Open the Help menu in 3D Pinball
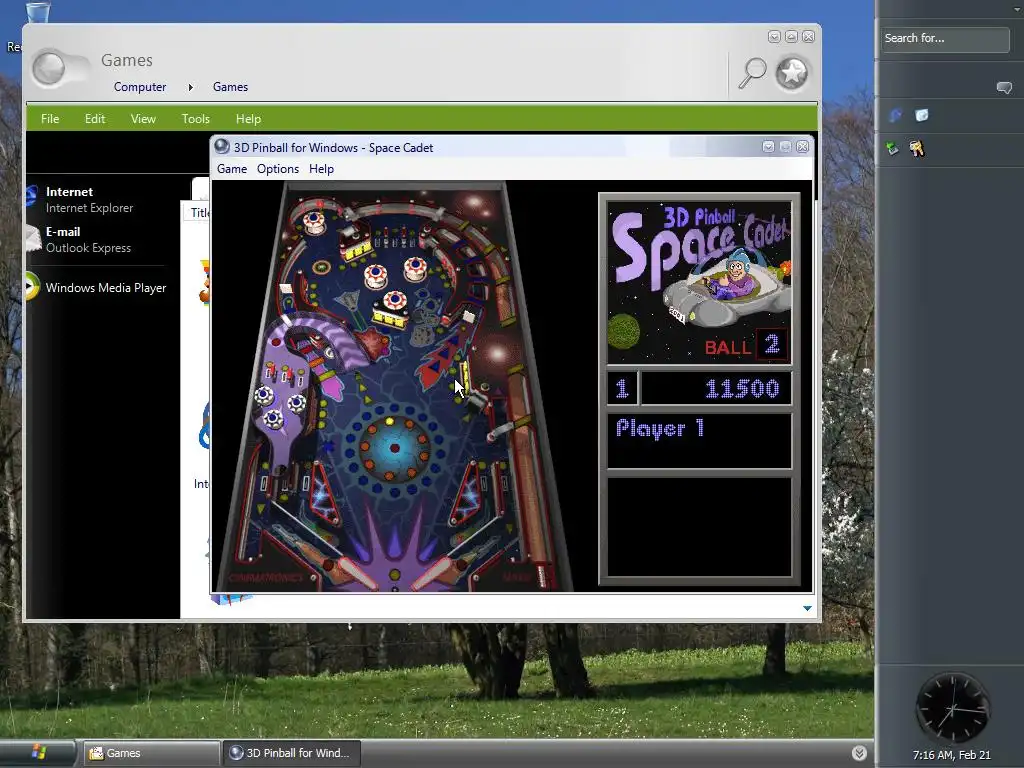This screenshot has width=1024, height=768. (x=321, y=168)
